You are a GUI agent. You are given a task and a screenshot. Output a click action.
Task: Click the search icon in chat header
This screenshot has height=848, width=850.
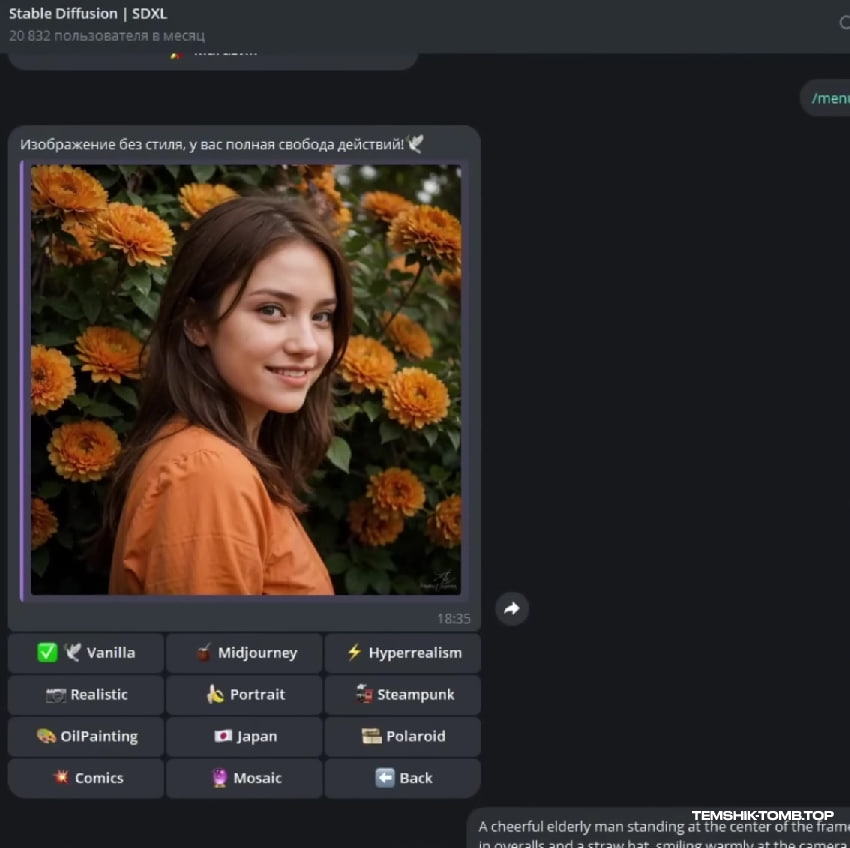click(844, 23)
